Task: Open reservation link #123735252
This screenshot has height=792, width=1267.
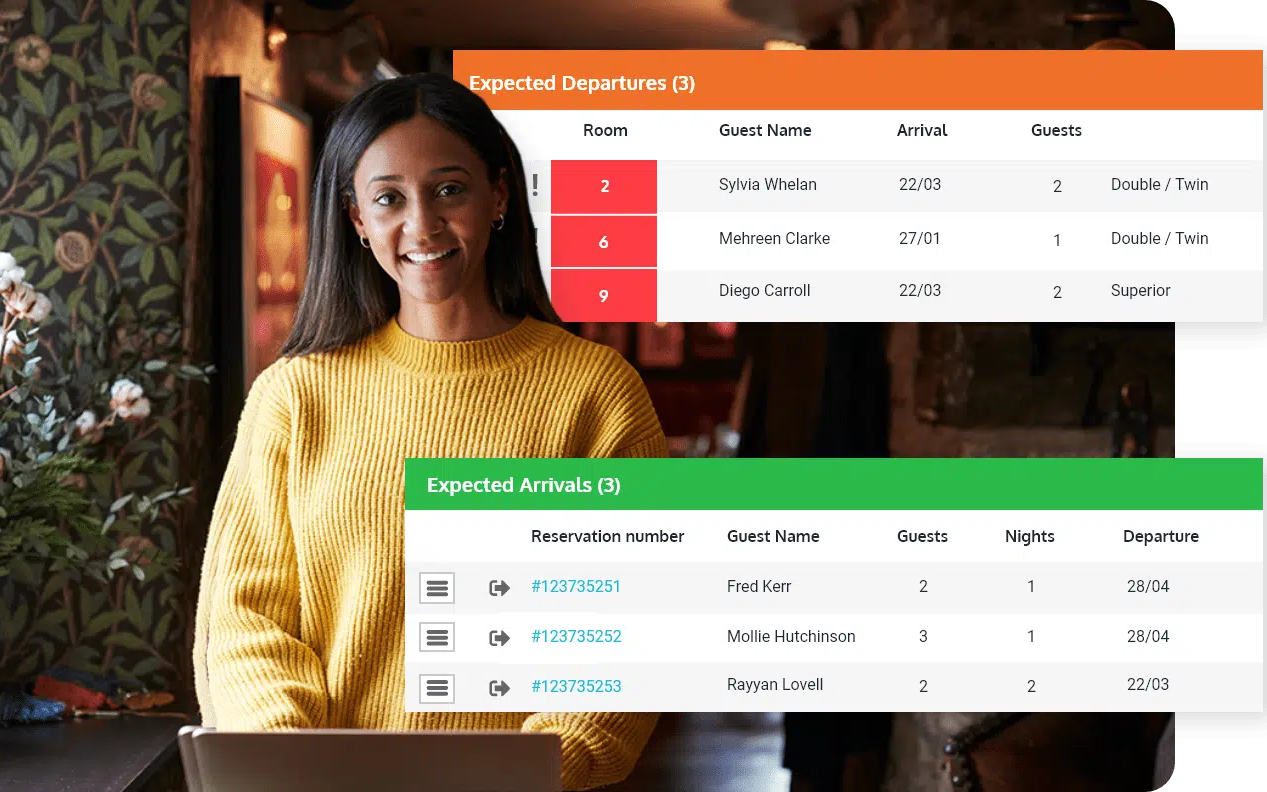Action: coord(576,637)
